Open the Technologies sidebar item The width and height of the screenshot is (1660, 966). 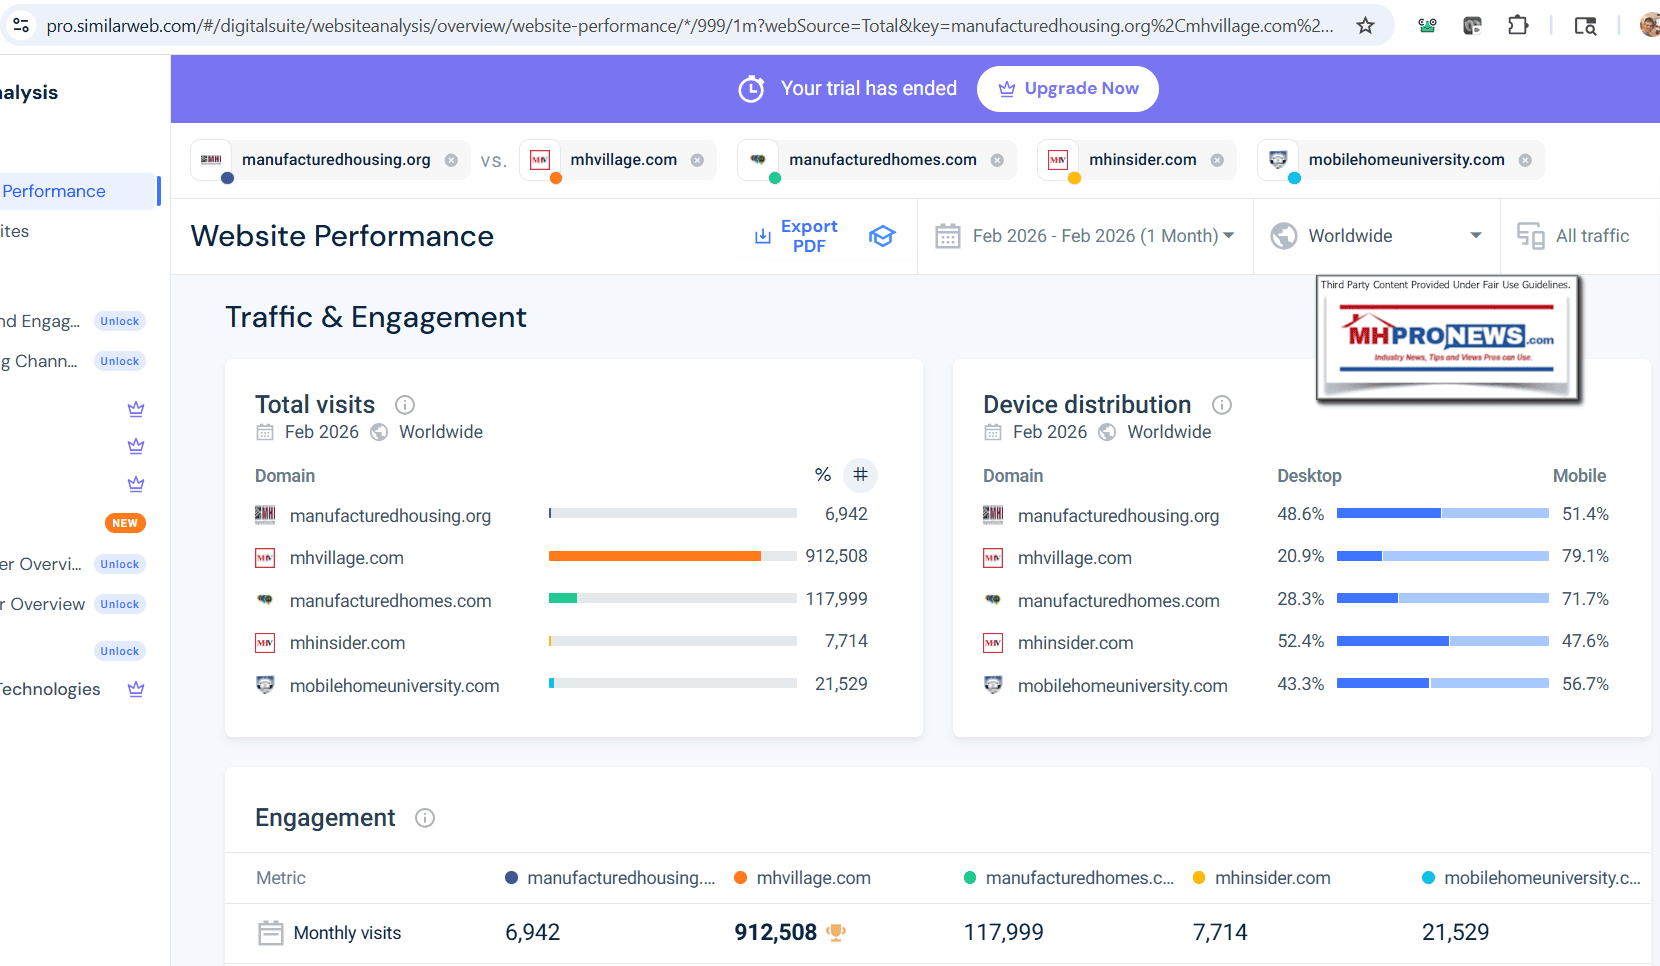50,689
